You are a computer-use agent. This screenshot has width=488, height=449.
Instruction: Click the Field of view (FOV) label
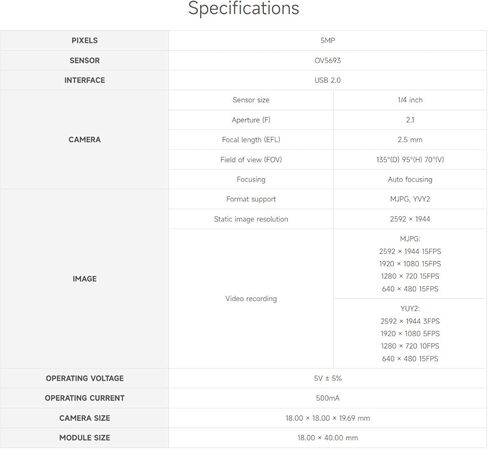pos(251,159)
